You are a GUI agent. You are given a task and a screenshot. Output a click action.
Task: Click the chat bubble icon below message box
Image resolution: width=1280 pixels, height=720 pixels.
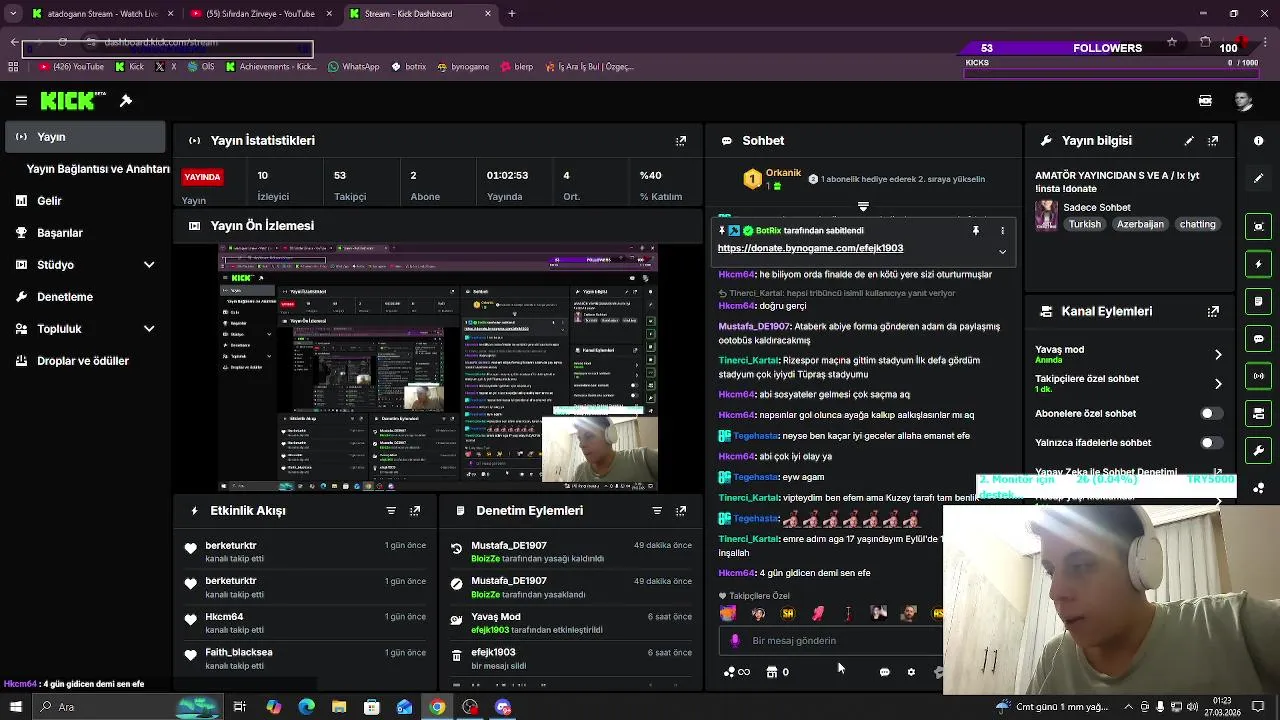point(884,672)
